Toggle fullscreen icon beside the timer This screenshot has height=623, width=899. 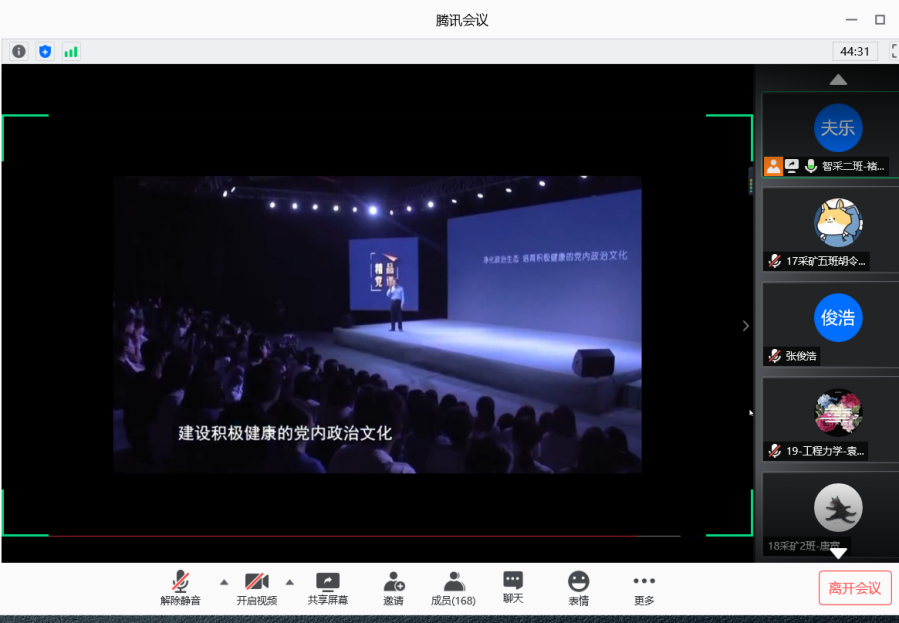[893, 51]
